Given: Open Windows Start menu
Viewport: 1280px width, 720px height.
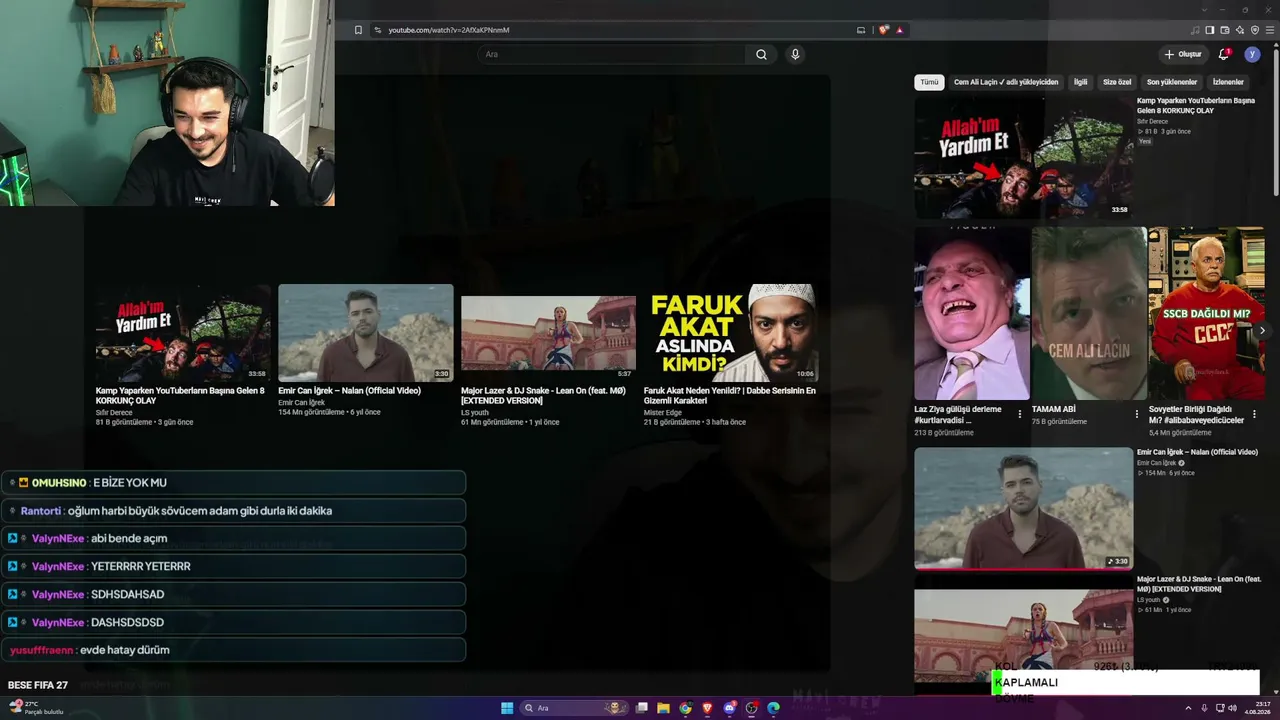Looking at the screenshot, I should click(x=507, y=708).
